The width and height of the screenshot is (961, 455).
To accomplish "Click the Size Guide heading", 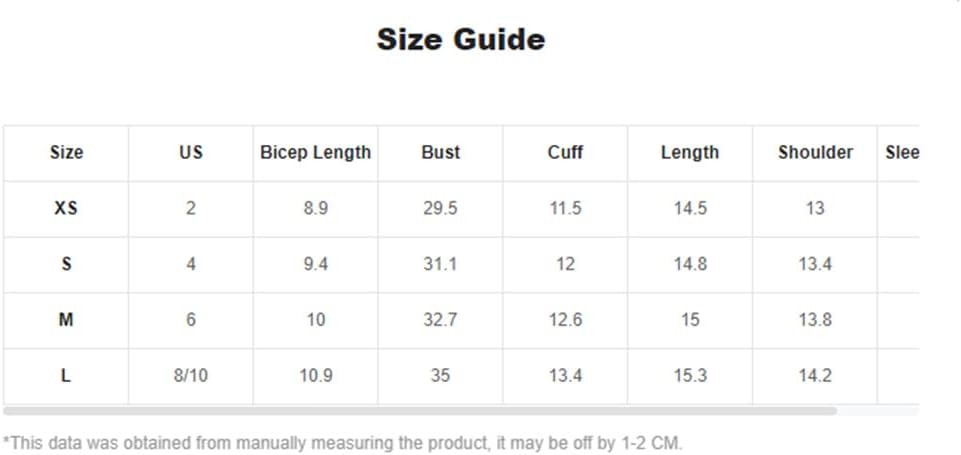I will (x=461, y=39).
